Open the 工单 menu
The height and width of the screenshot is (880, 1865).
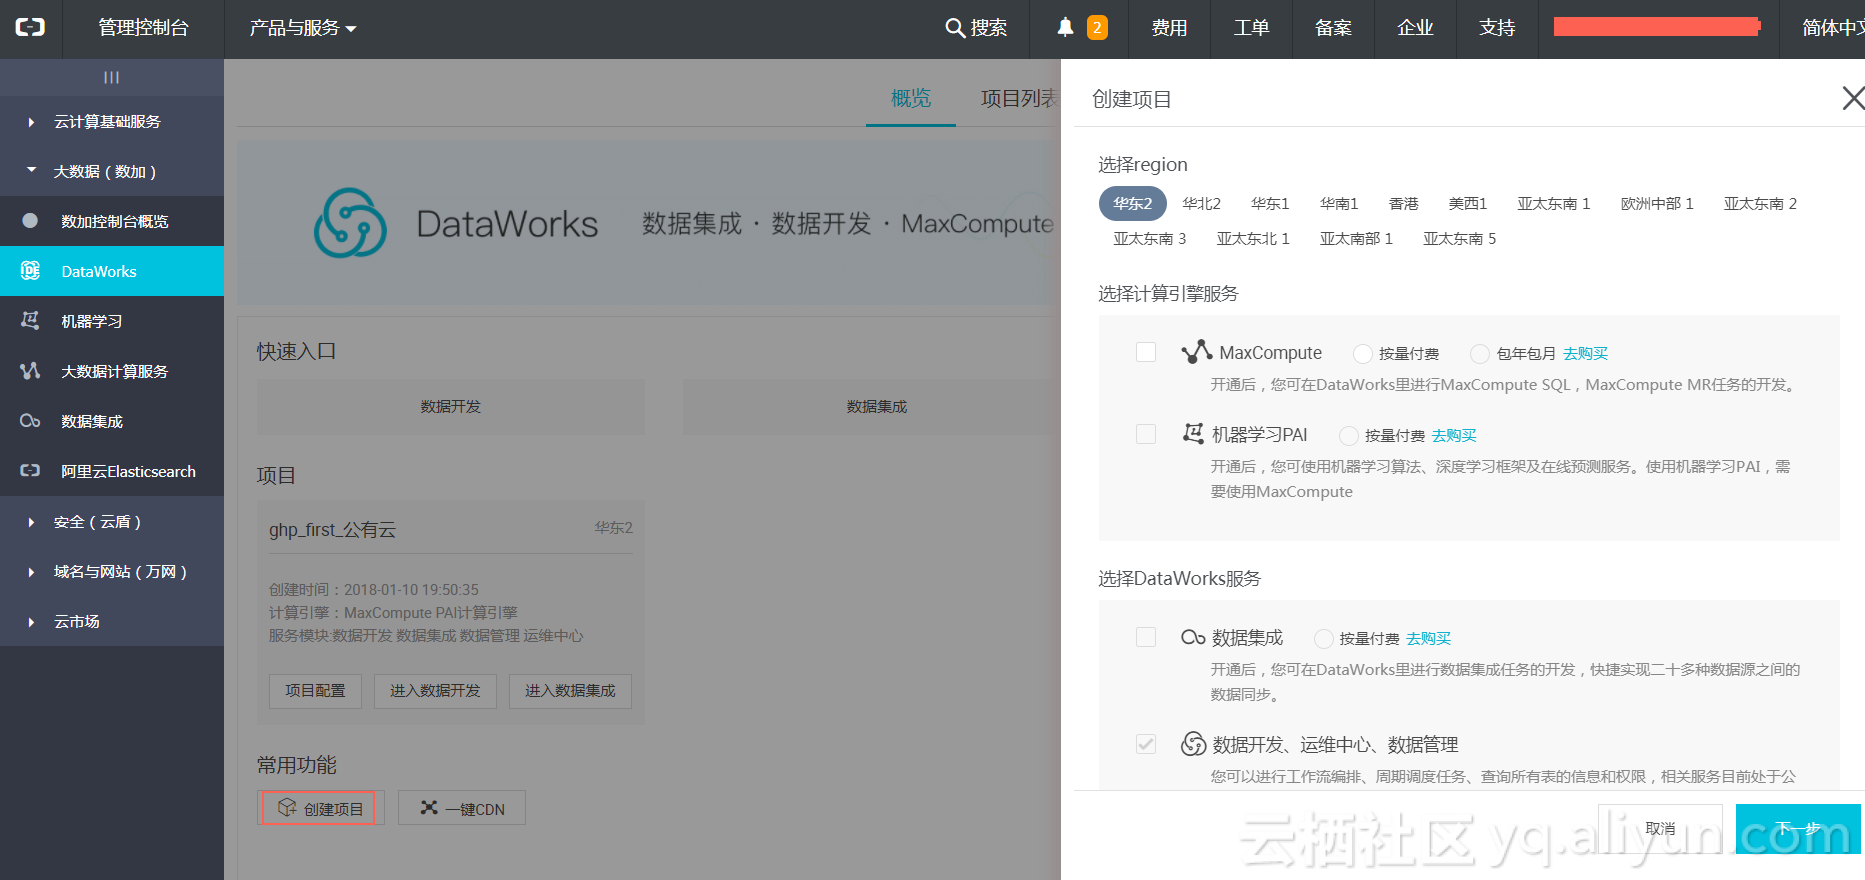click(1251, 28)
